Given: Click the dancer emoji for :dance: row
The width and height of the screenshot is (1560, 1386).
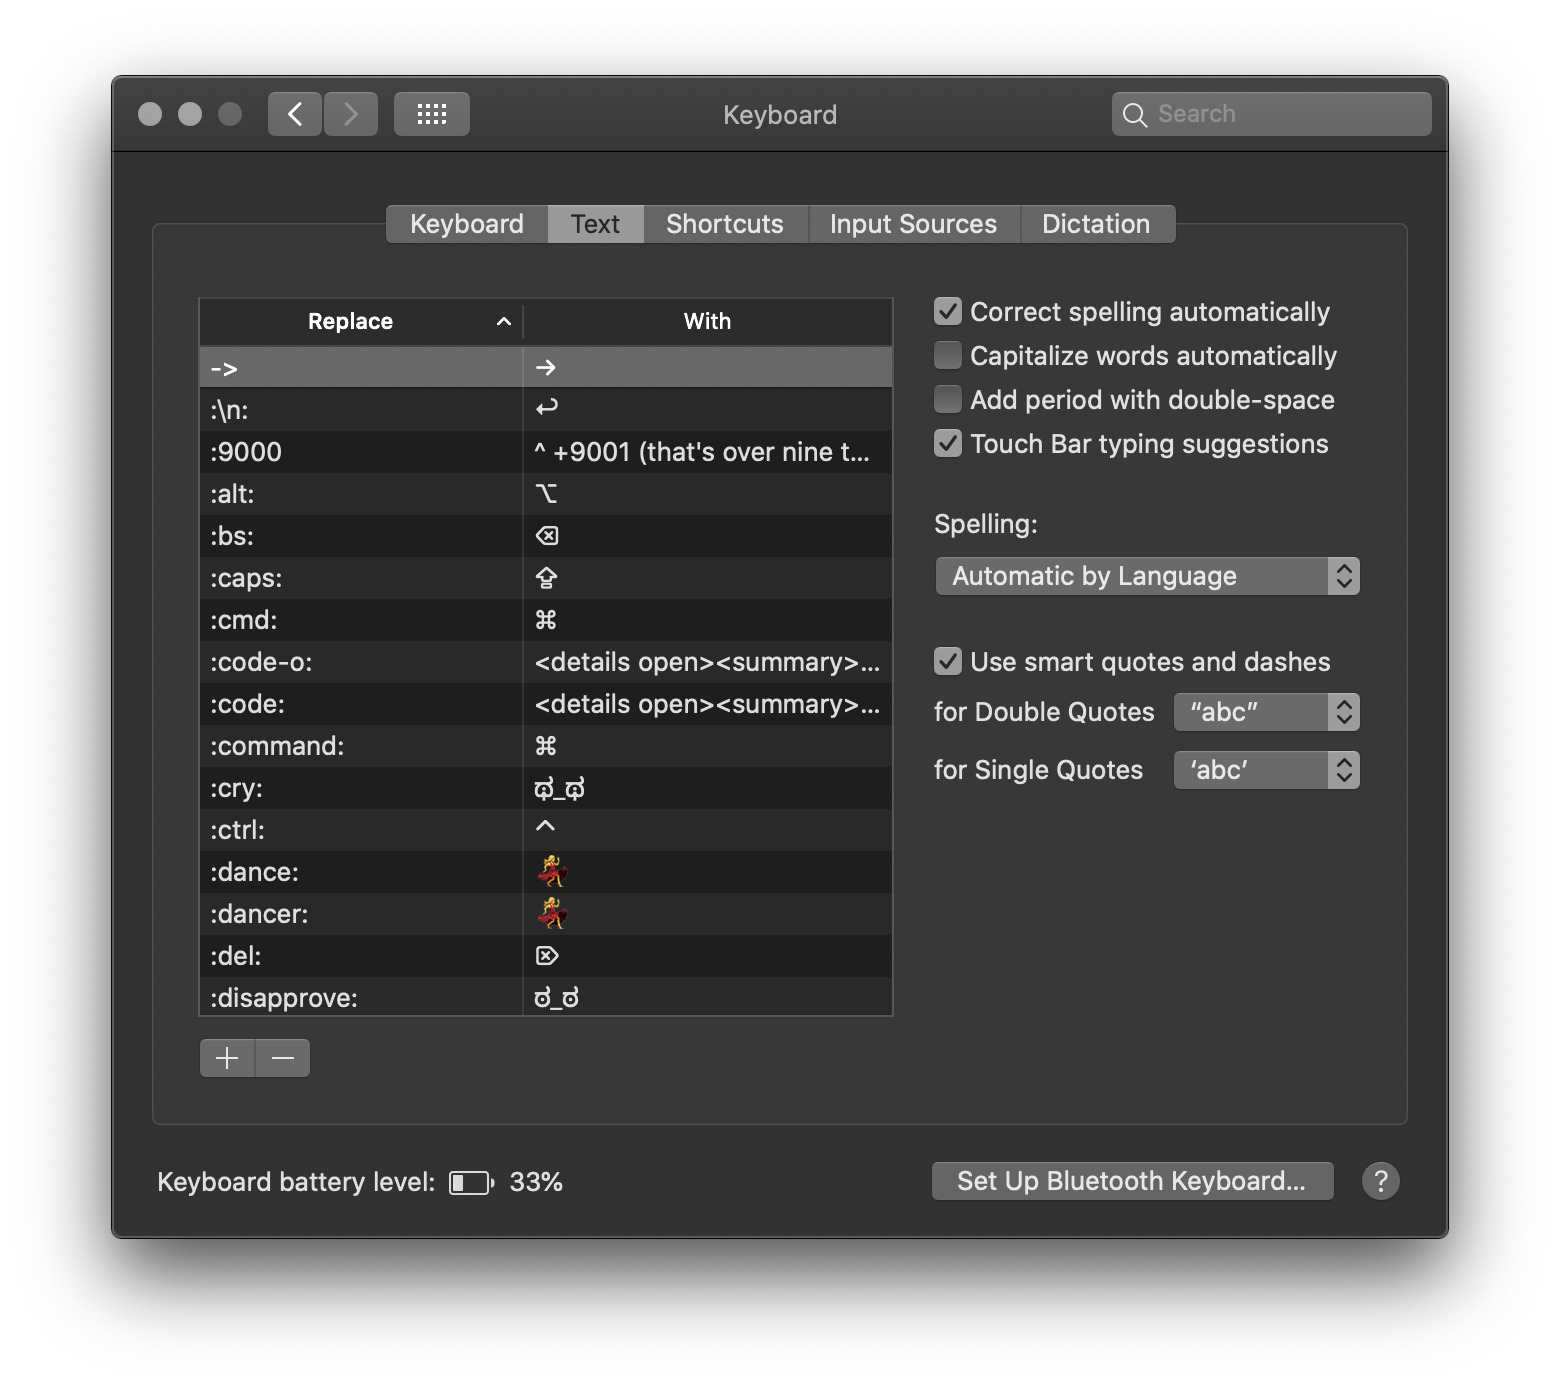Looking at the screenshot, I should [x=551, y=871].
